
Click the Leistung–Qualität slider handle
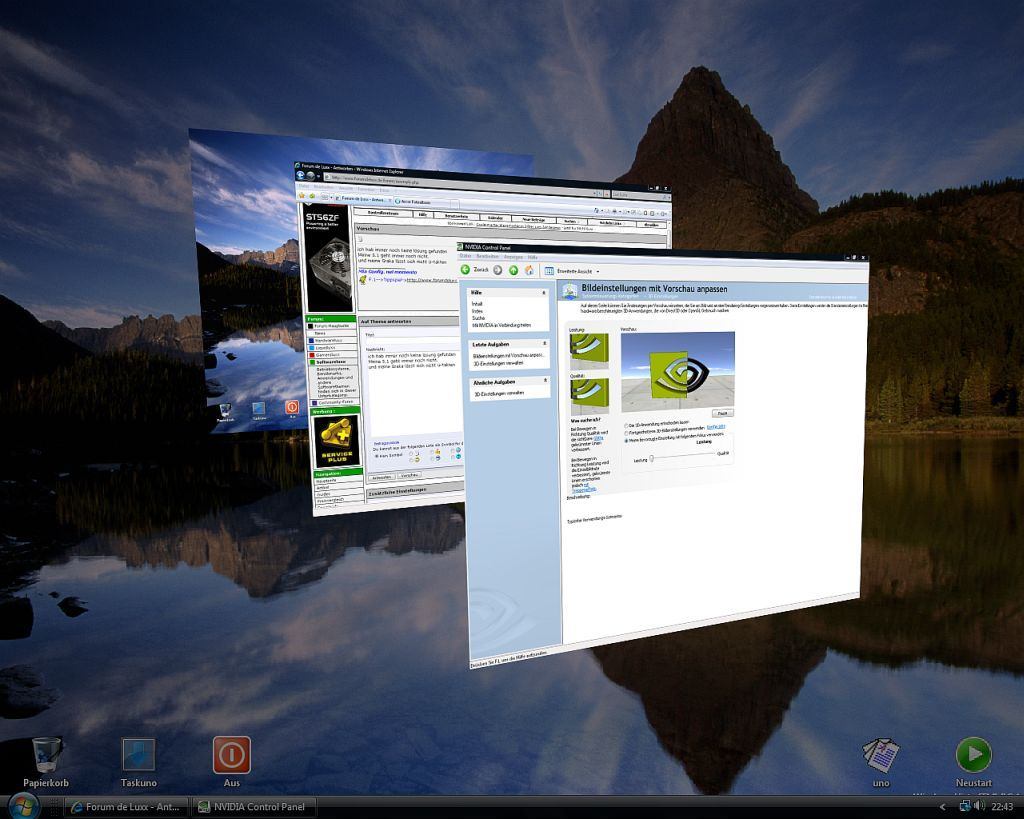(x=652, y=458)
